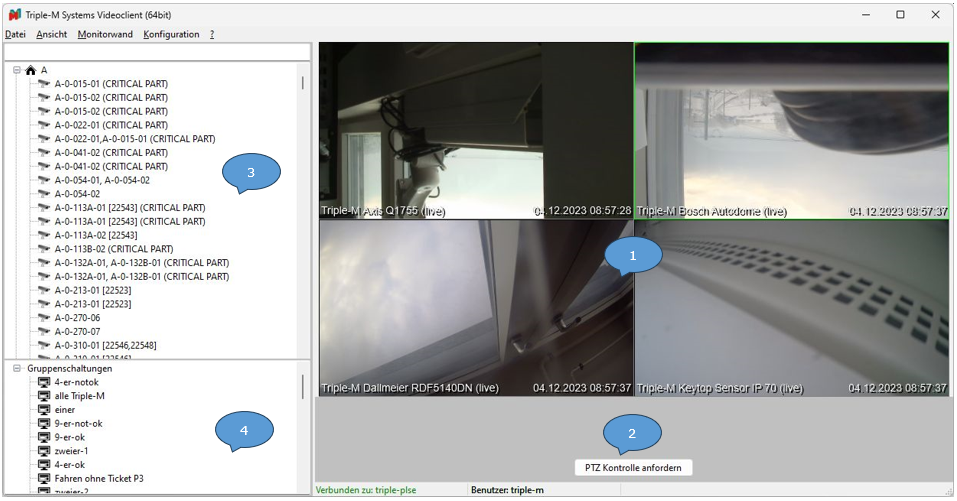Click monitor icon next to 9-er-ok
Screen dimensions: 957x501
coord(44,437)
